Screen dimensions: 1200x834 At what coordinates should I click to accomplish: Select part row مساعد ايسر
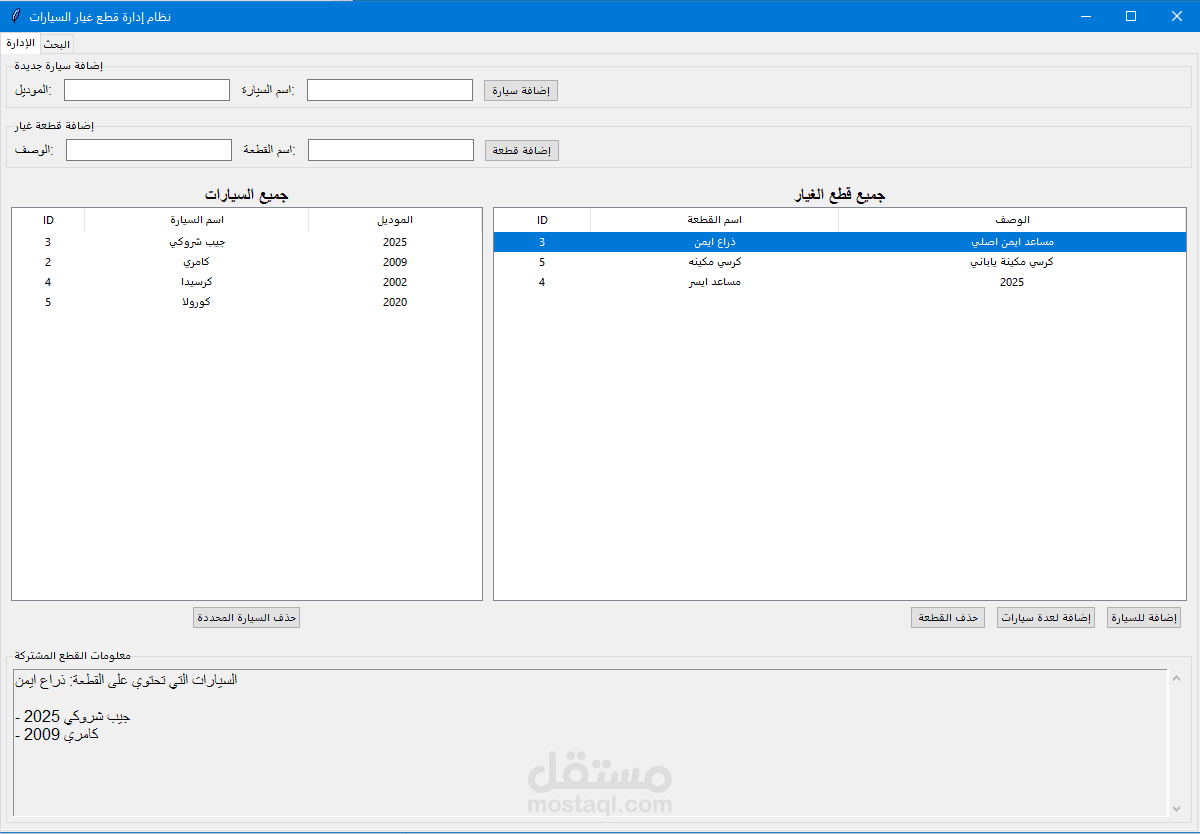point(840,282)
